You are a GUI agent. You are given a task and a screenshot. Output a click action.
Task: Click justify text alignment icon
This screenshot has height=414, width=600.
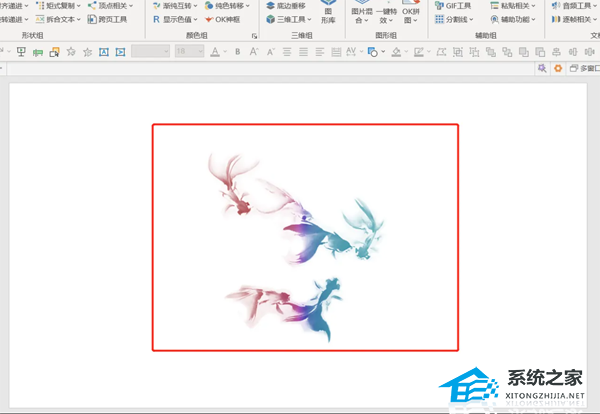tap(303, 52)
